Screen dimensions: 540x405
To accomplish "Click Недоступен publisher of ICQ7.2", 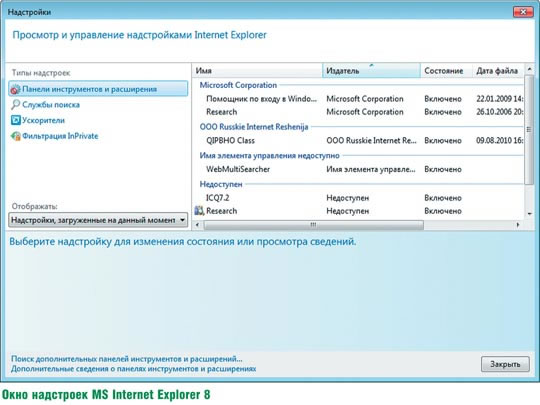I will [347, 198].
